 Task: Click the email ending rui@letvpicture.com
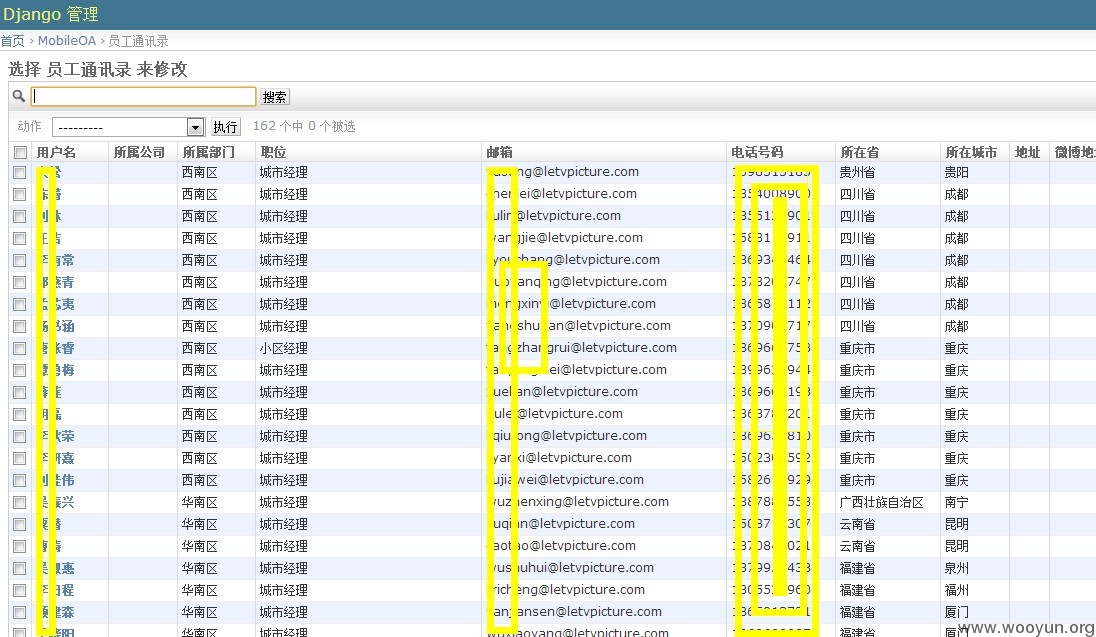coord(582,348)
